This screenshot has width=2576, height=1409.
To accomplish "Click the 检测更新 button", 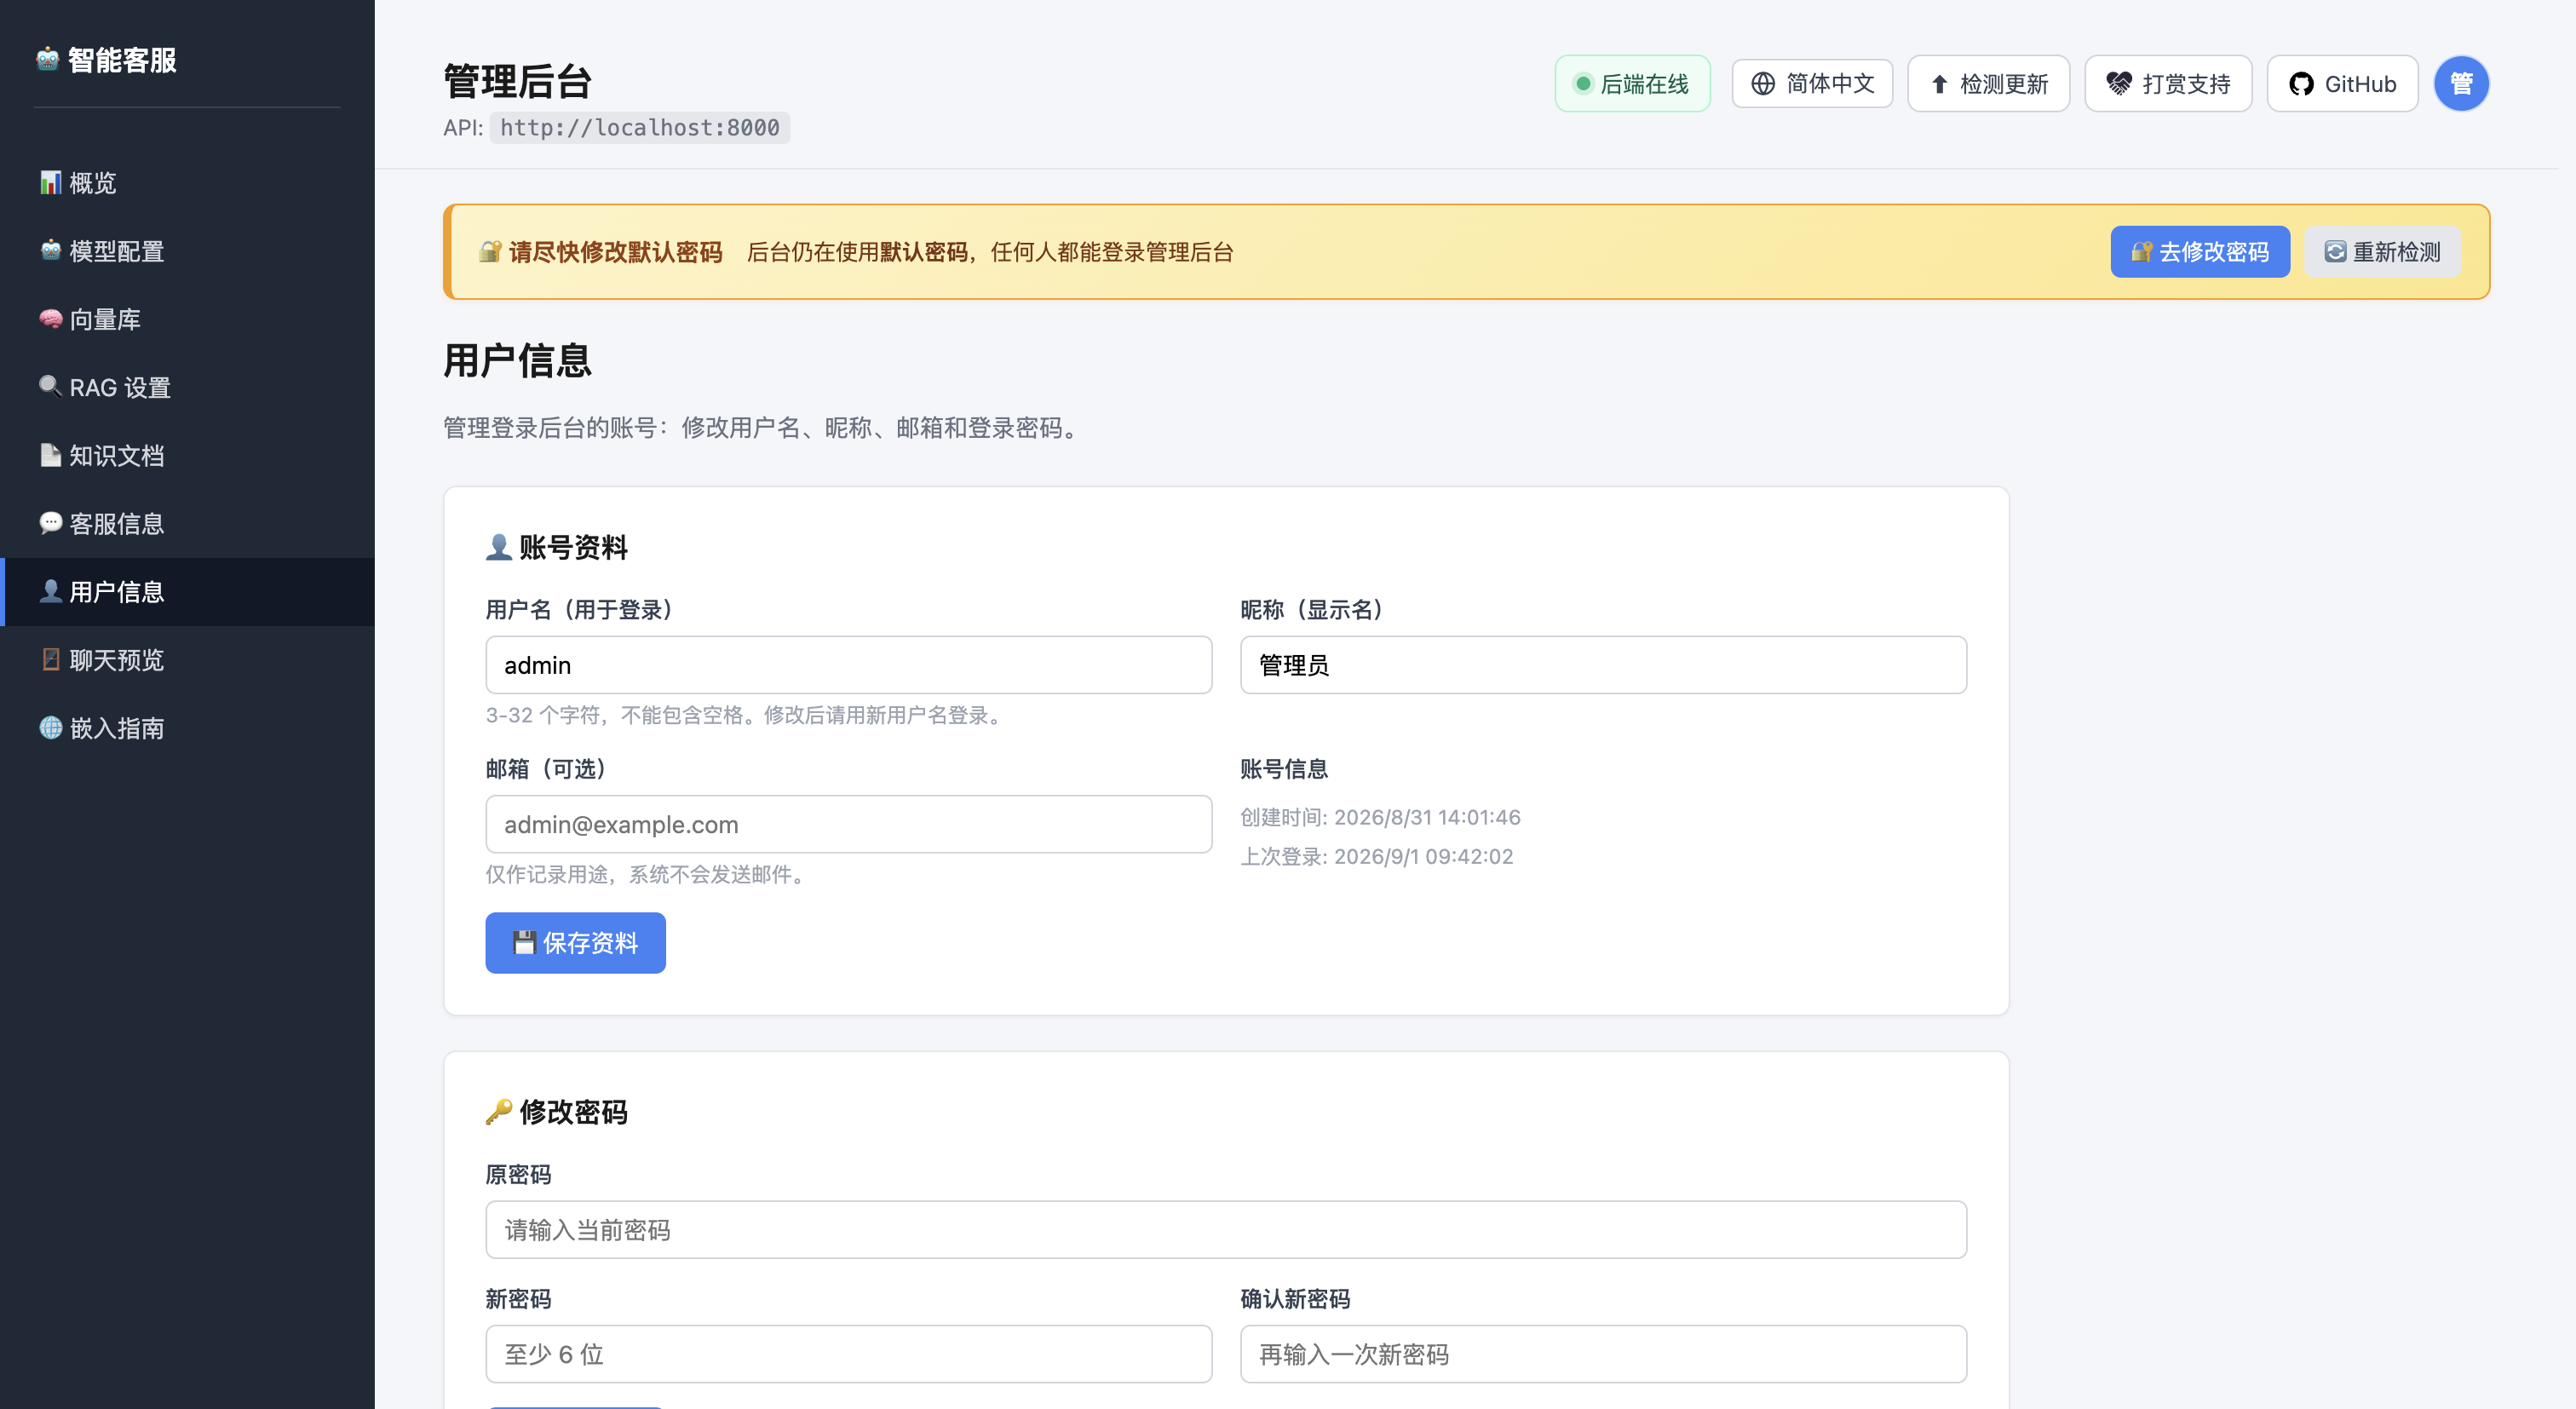I will coord(1988,84).
